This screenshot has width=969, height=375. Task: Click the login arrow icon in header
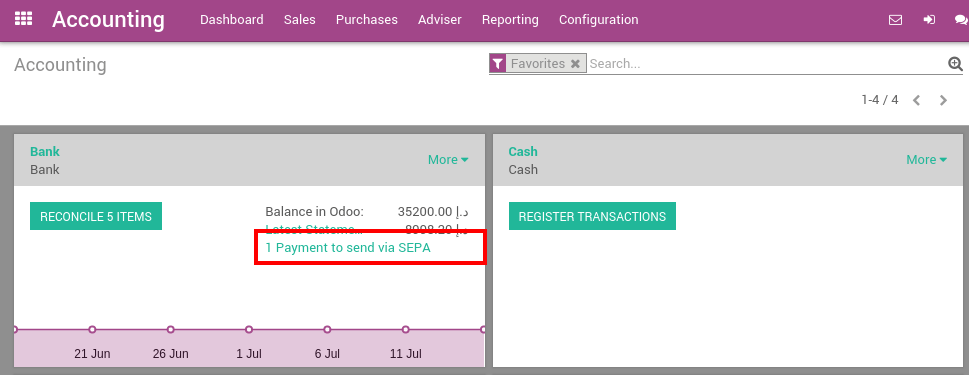tap(929, 20)
